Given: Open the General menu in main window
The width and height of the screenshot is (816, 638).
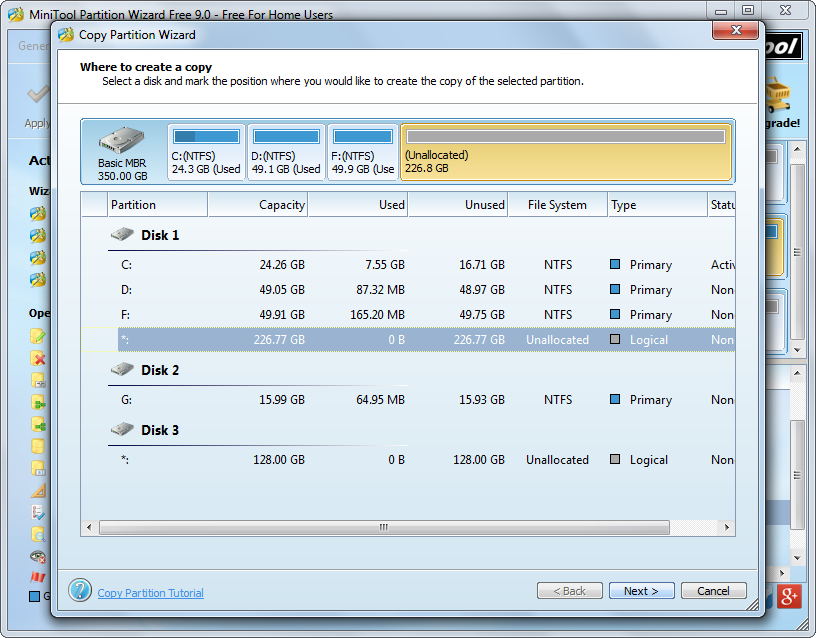Looking at the screenshot, I should click(x=33, y=46).
